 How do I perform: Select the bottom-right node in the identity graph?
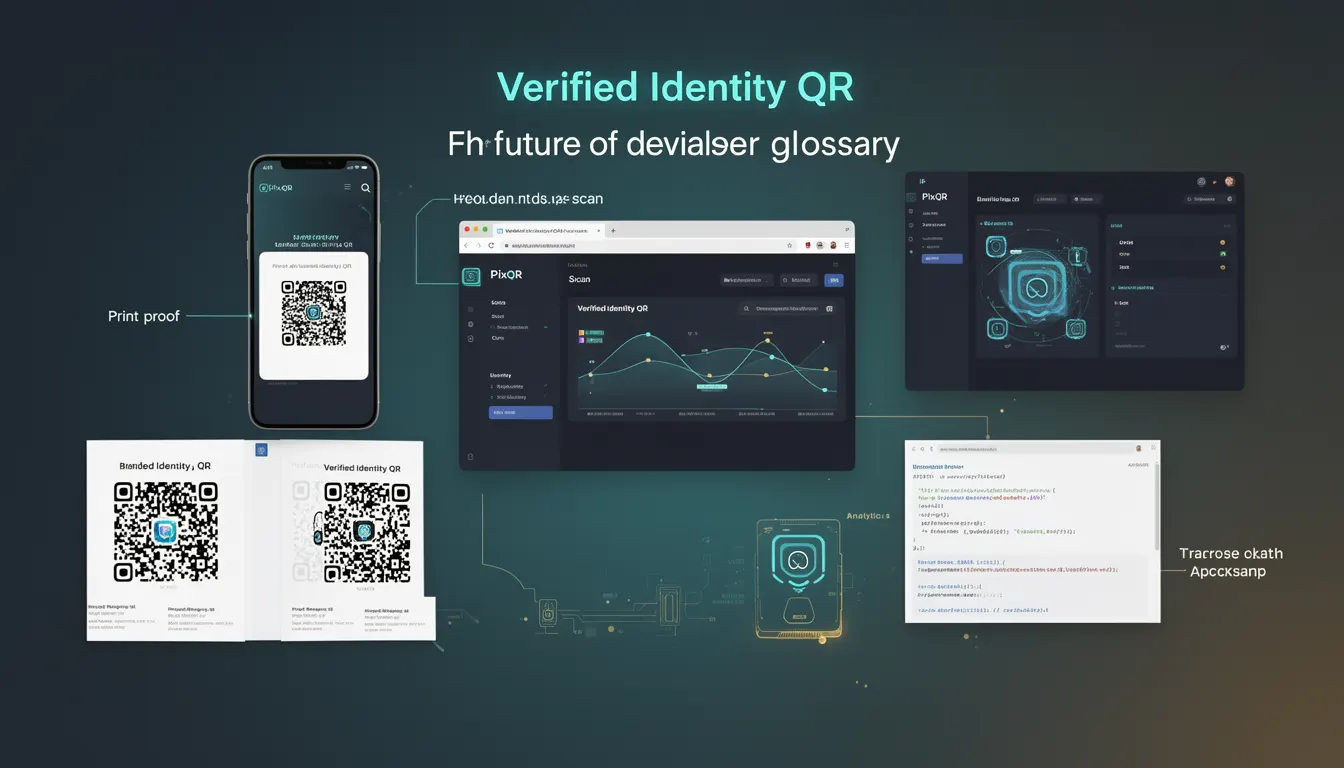point(1076,328)
